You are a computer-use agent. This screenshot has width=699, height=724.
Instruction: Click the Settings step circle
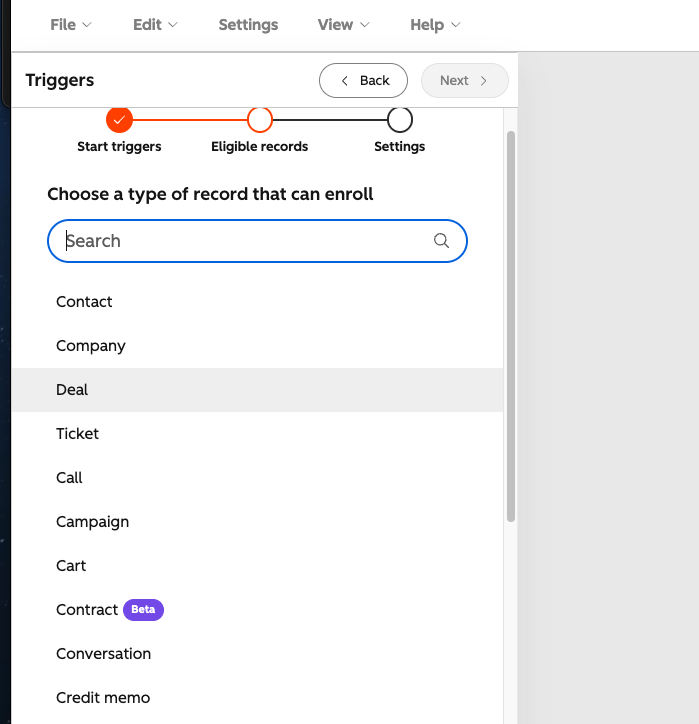[400, 120]
